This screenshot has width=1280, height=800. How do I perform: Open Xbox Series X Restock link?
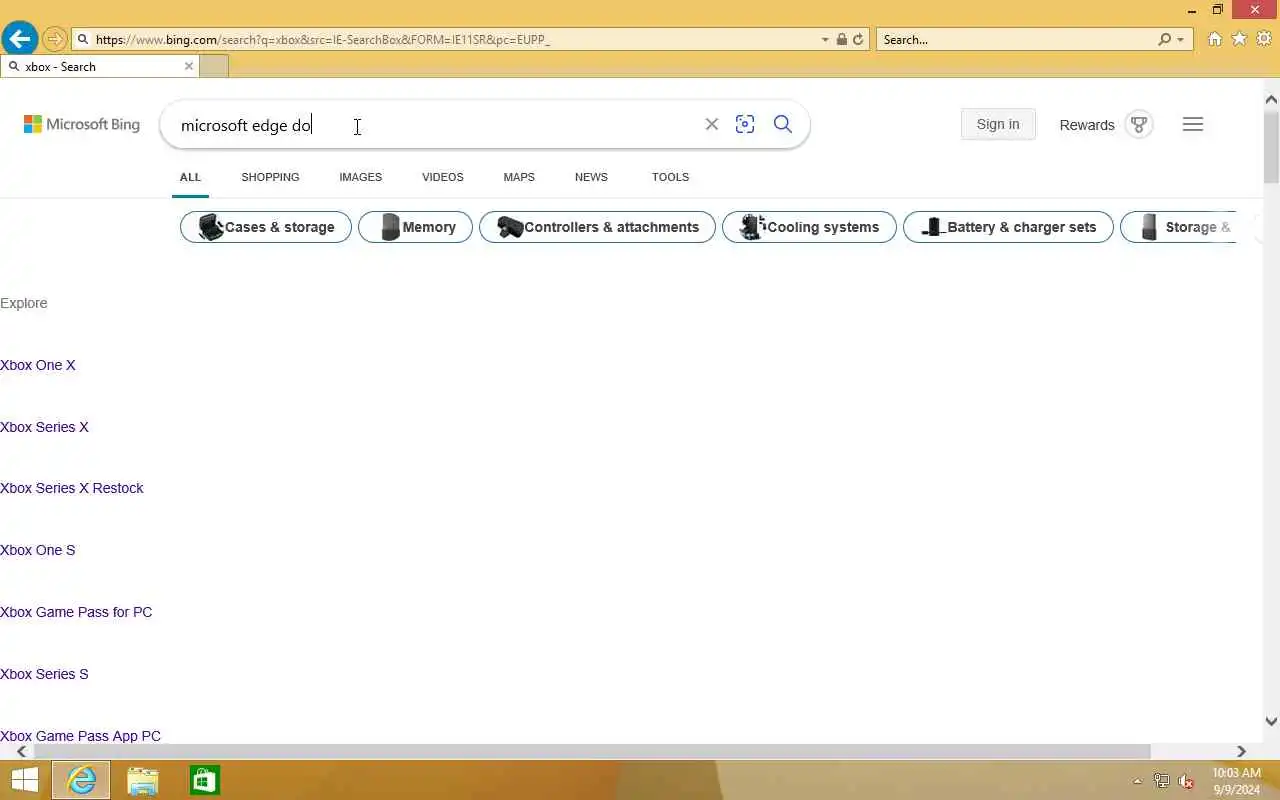pyautogui.click(x=72, y=488)
